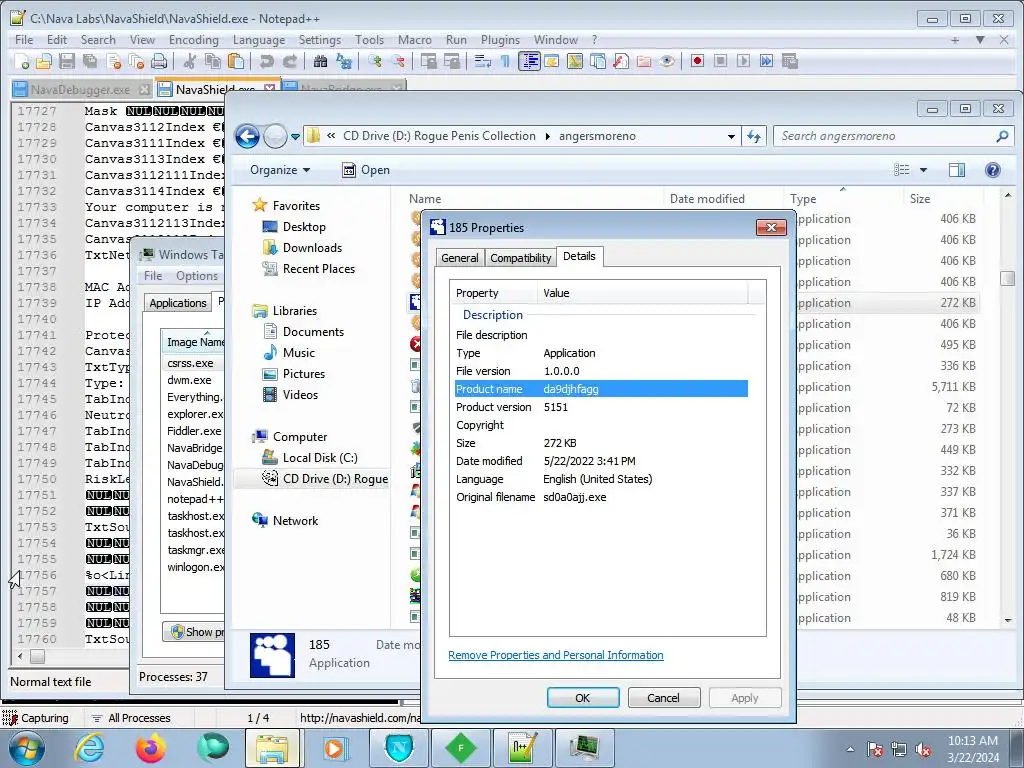Click the Save icon in Notepad++ toolbar
This screenshot has height=768, width=1024.
point(67,61)
